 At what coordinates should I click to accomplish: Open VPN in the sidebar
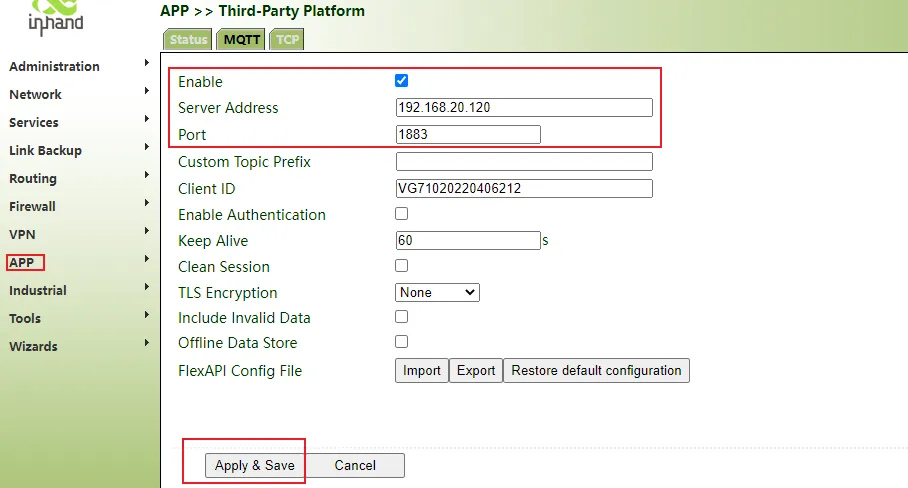(x=23, y=234)
